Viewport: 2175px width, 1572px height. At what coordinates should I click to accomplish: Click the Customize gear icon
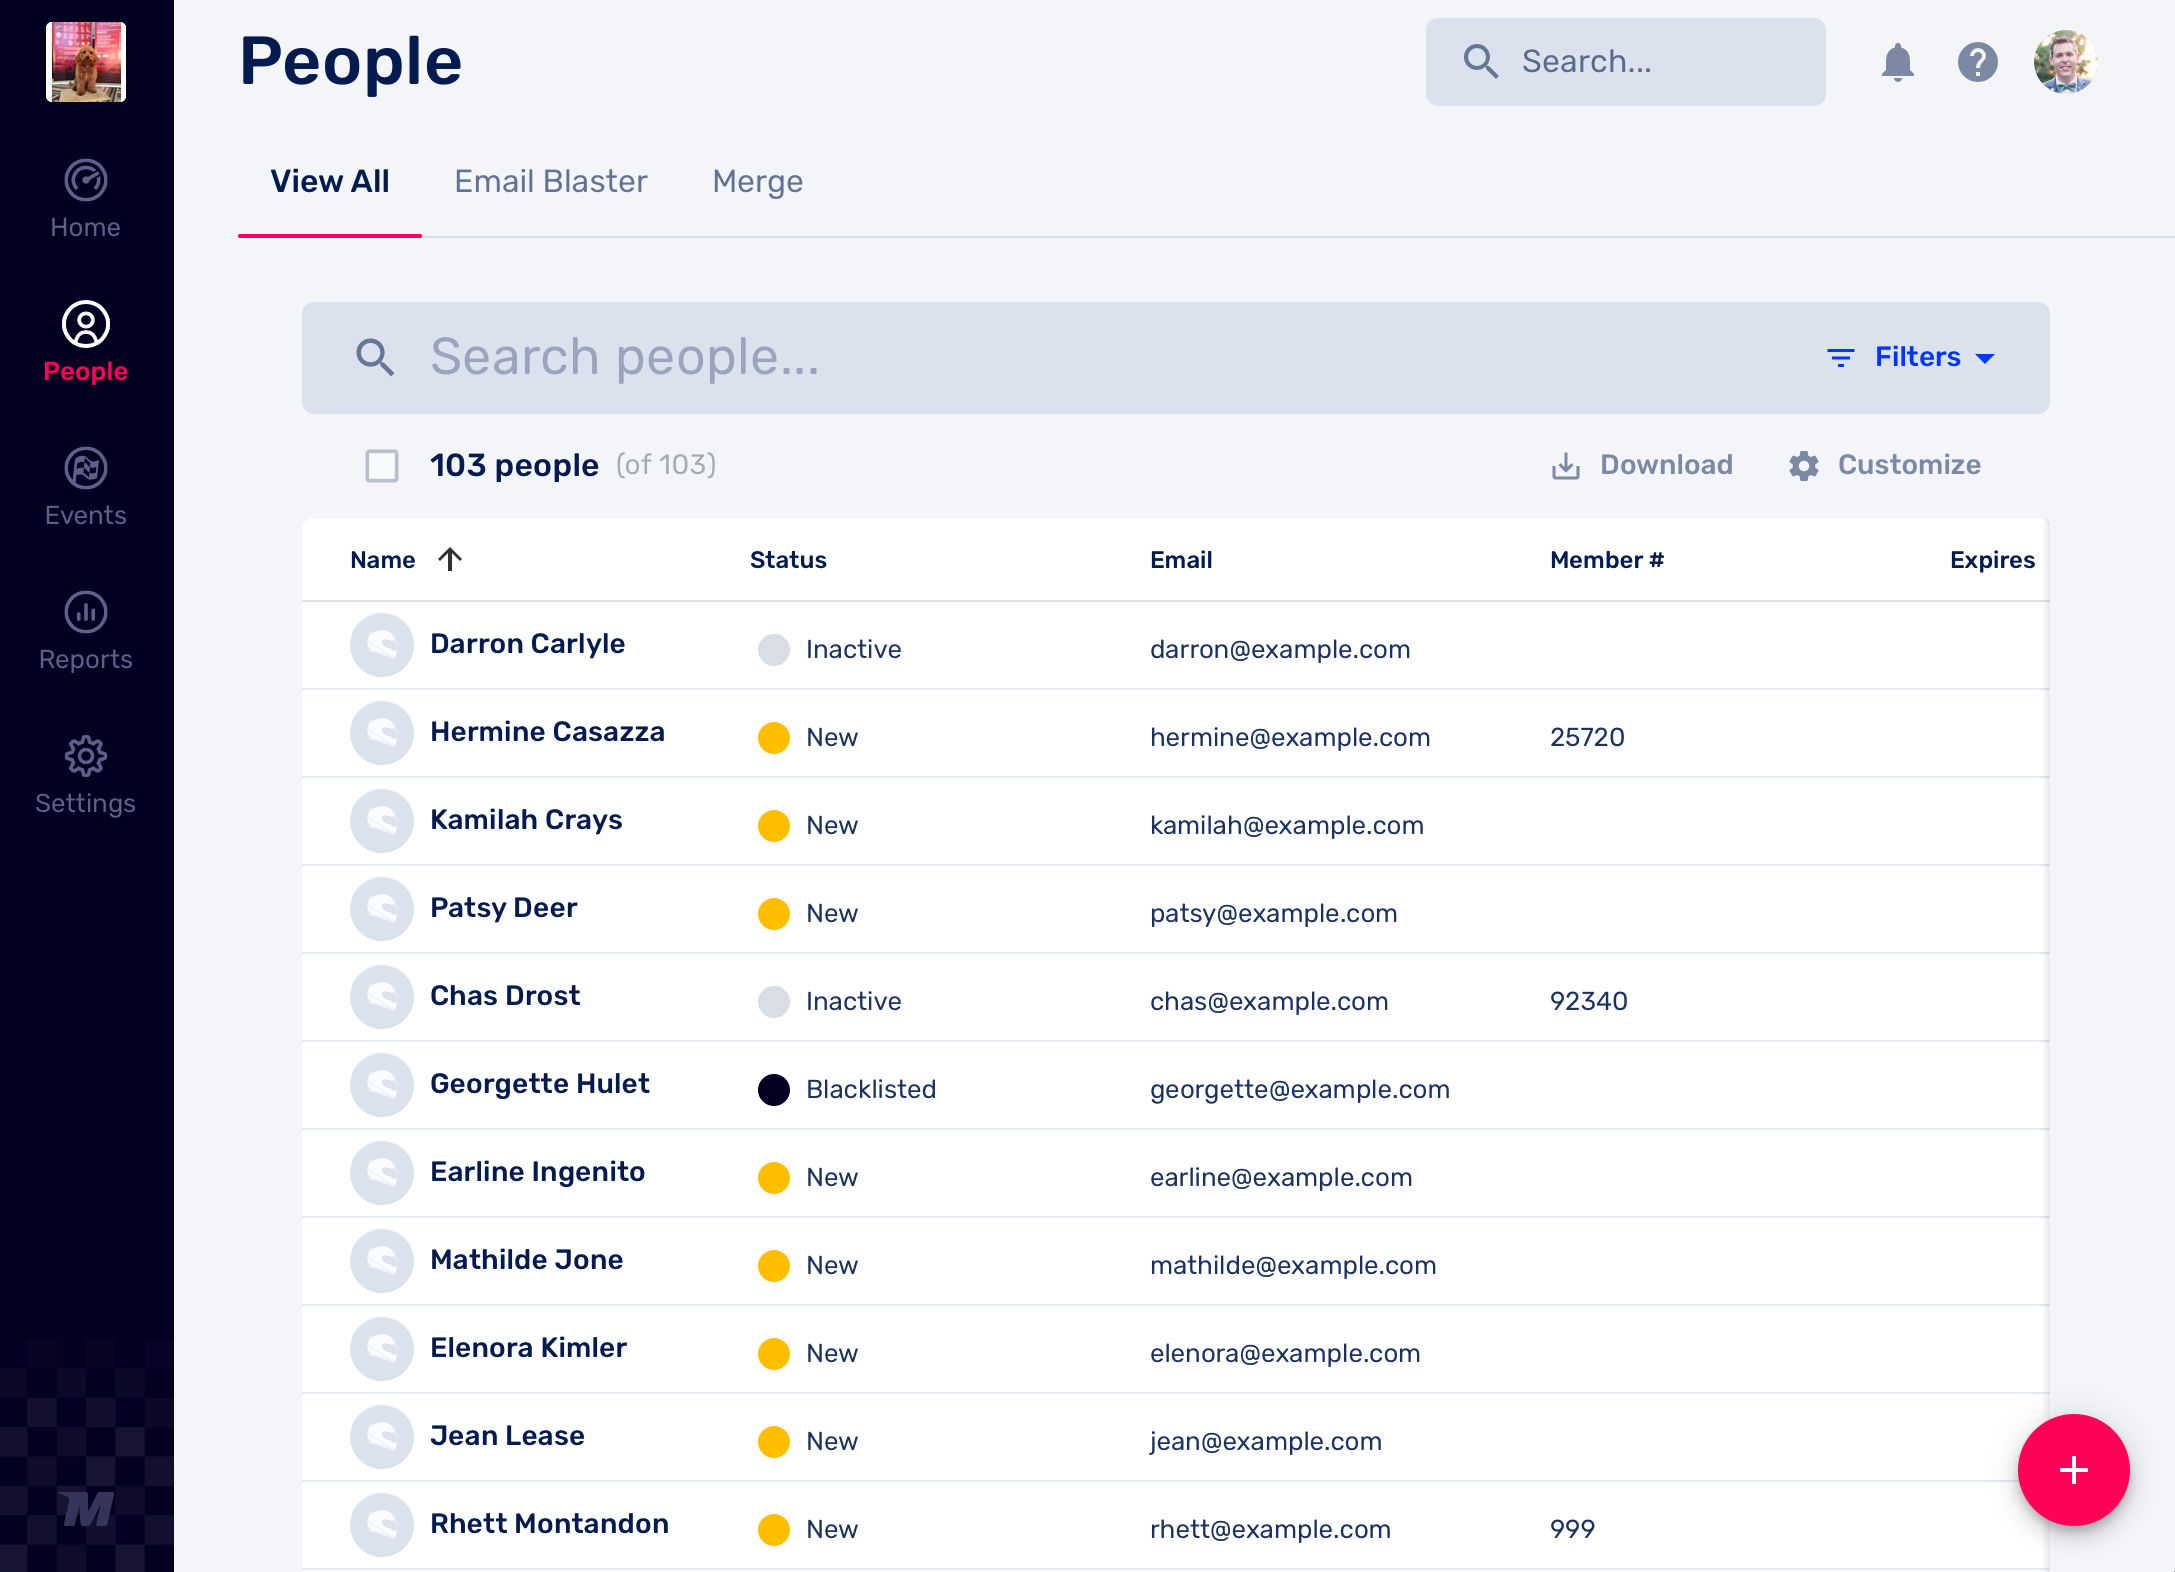click(x=1803, y=464)
